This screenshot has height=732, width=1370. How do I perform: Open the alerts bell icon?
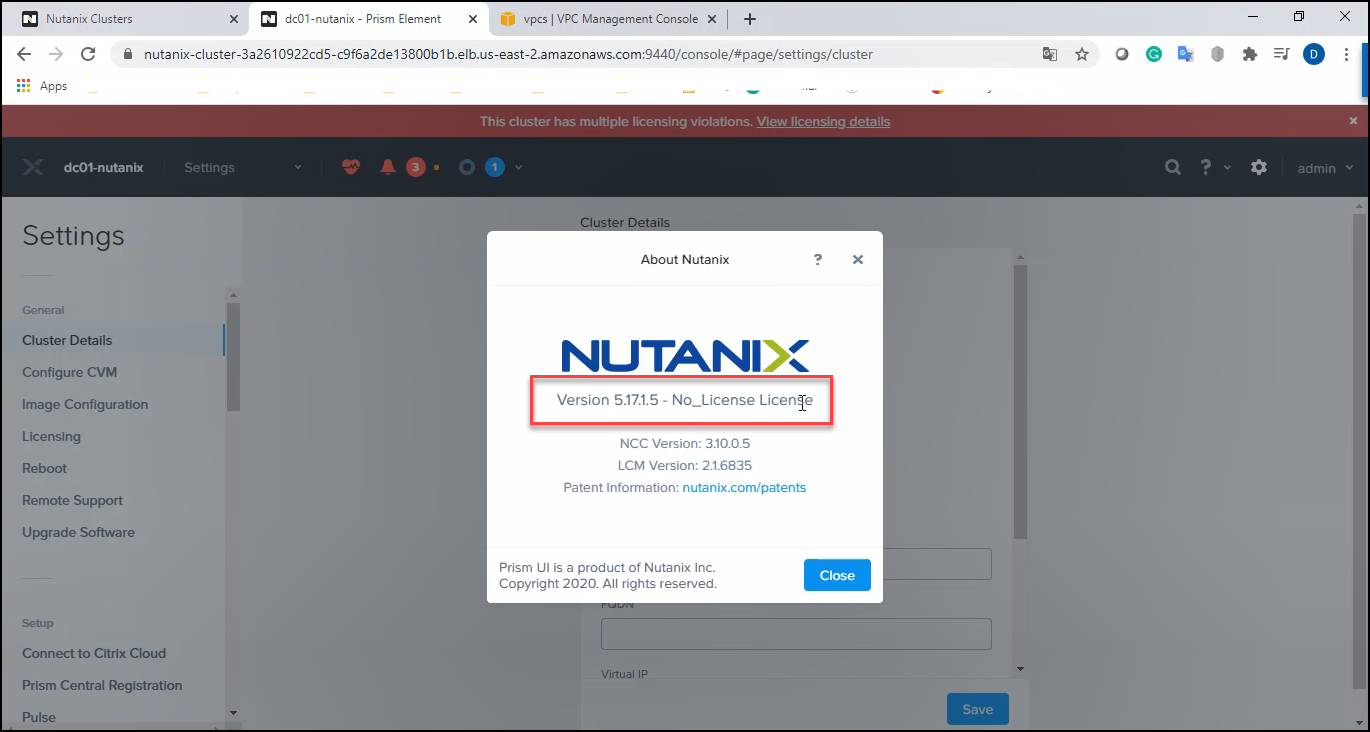tap(388, 168)
